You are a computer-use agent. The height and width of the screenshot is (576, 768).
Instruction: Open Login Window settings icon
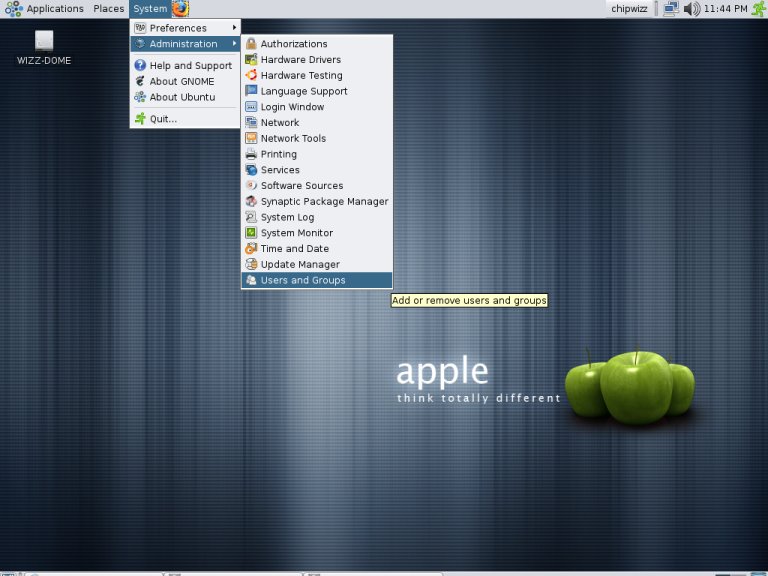pos(251,106)
